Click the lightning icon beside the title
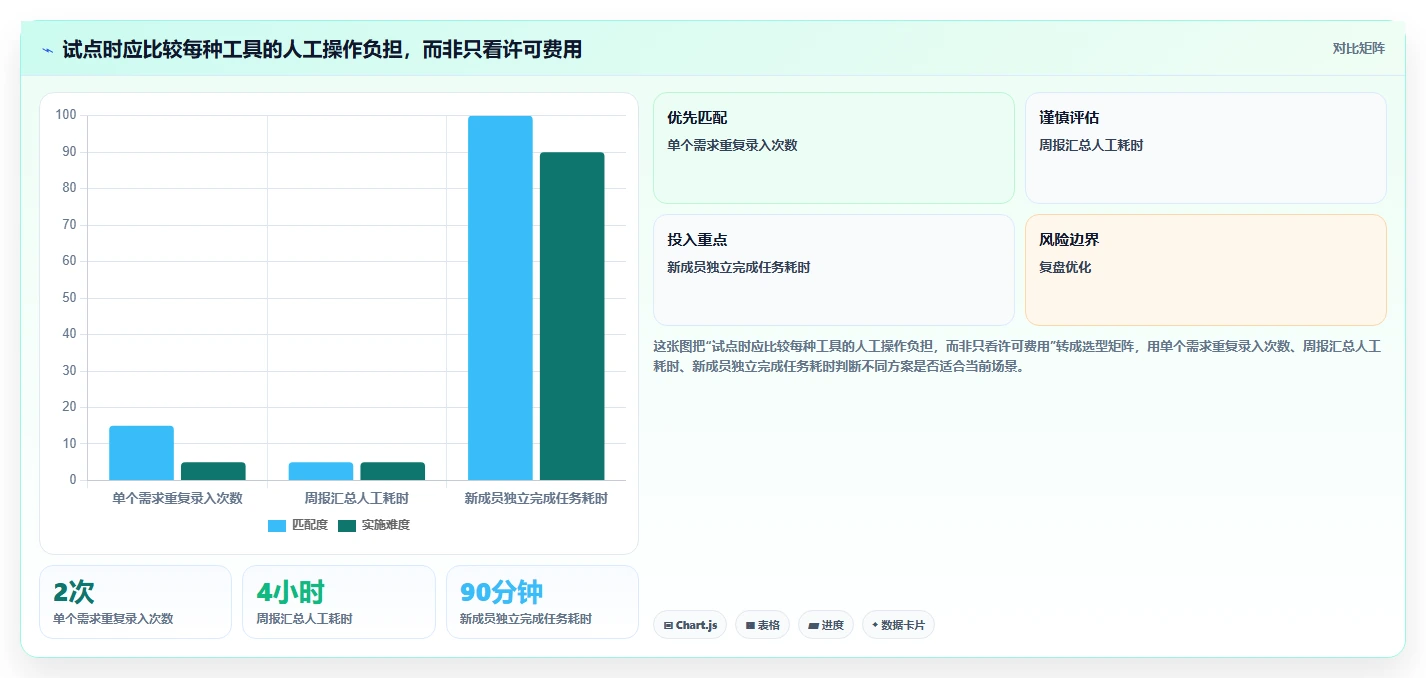The image size is (1426, 678). tap(47, 50)
